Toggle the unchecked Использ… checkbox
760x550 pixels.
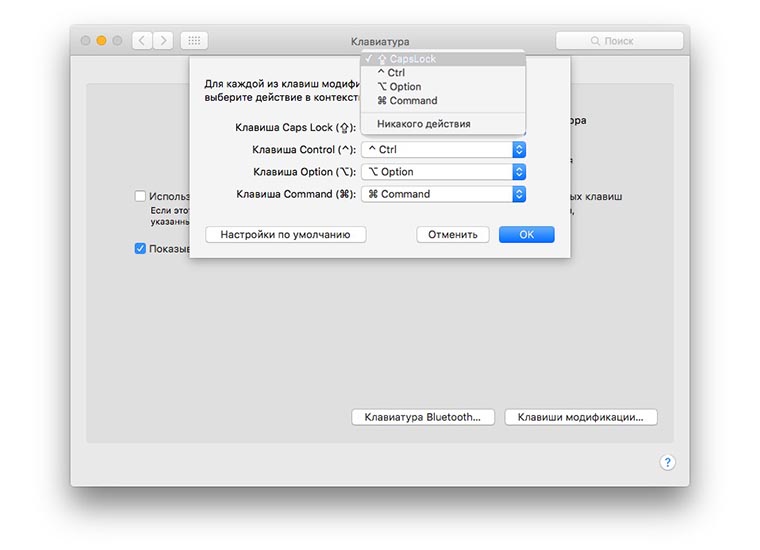click(x=140, y=196)
